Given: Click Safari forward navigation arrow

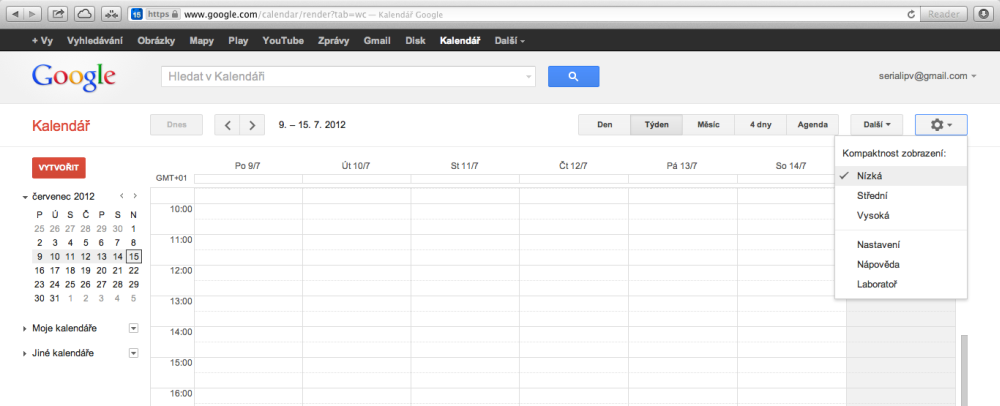Looking at the screenshot, I should coord(33,13).
